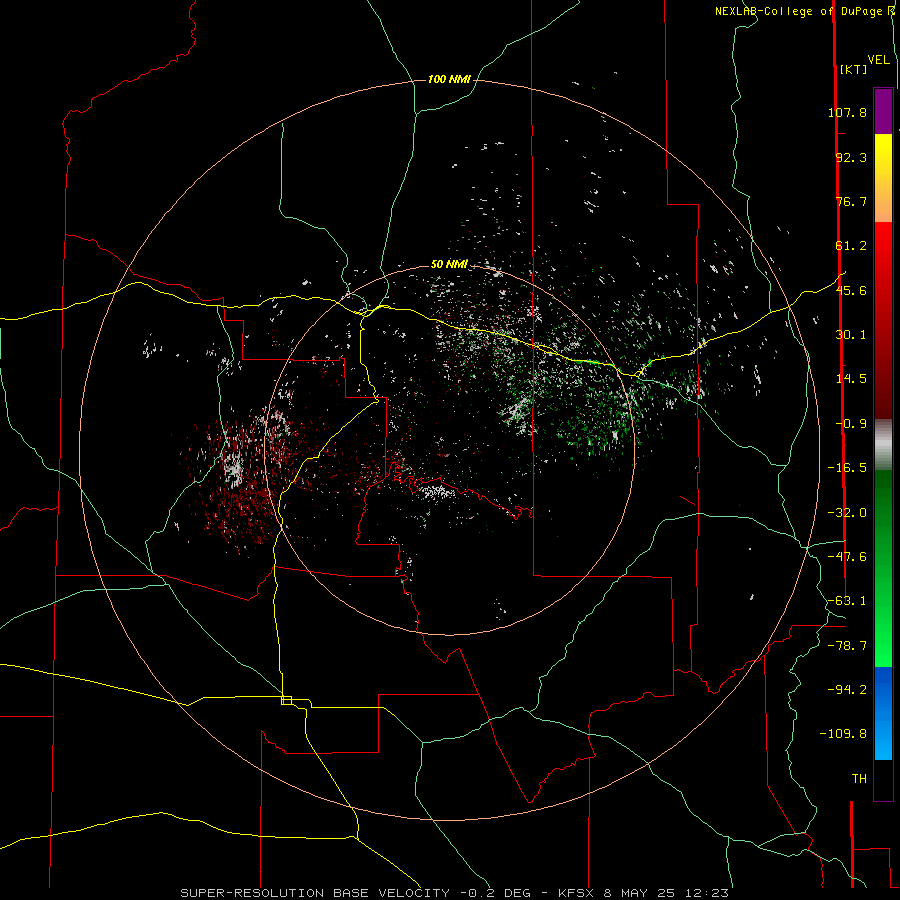Image resolution: width=900 pixels, height=900 pixels.
Task: Click the -109.8 velocity scale value
Action: 843,734
